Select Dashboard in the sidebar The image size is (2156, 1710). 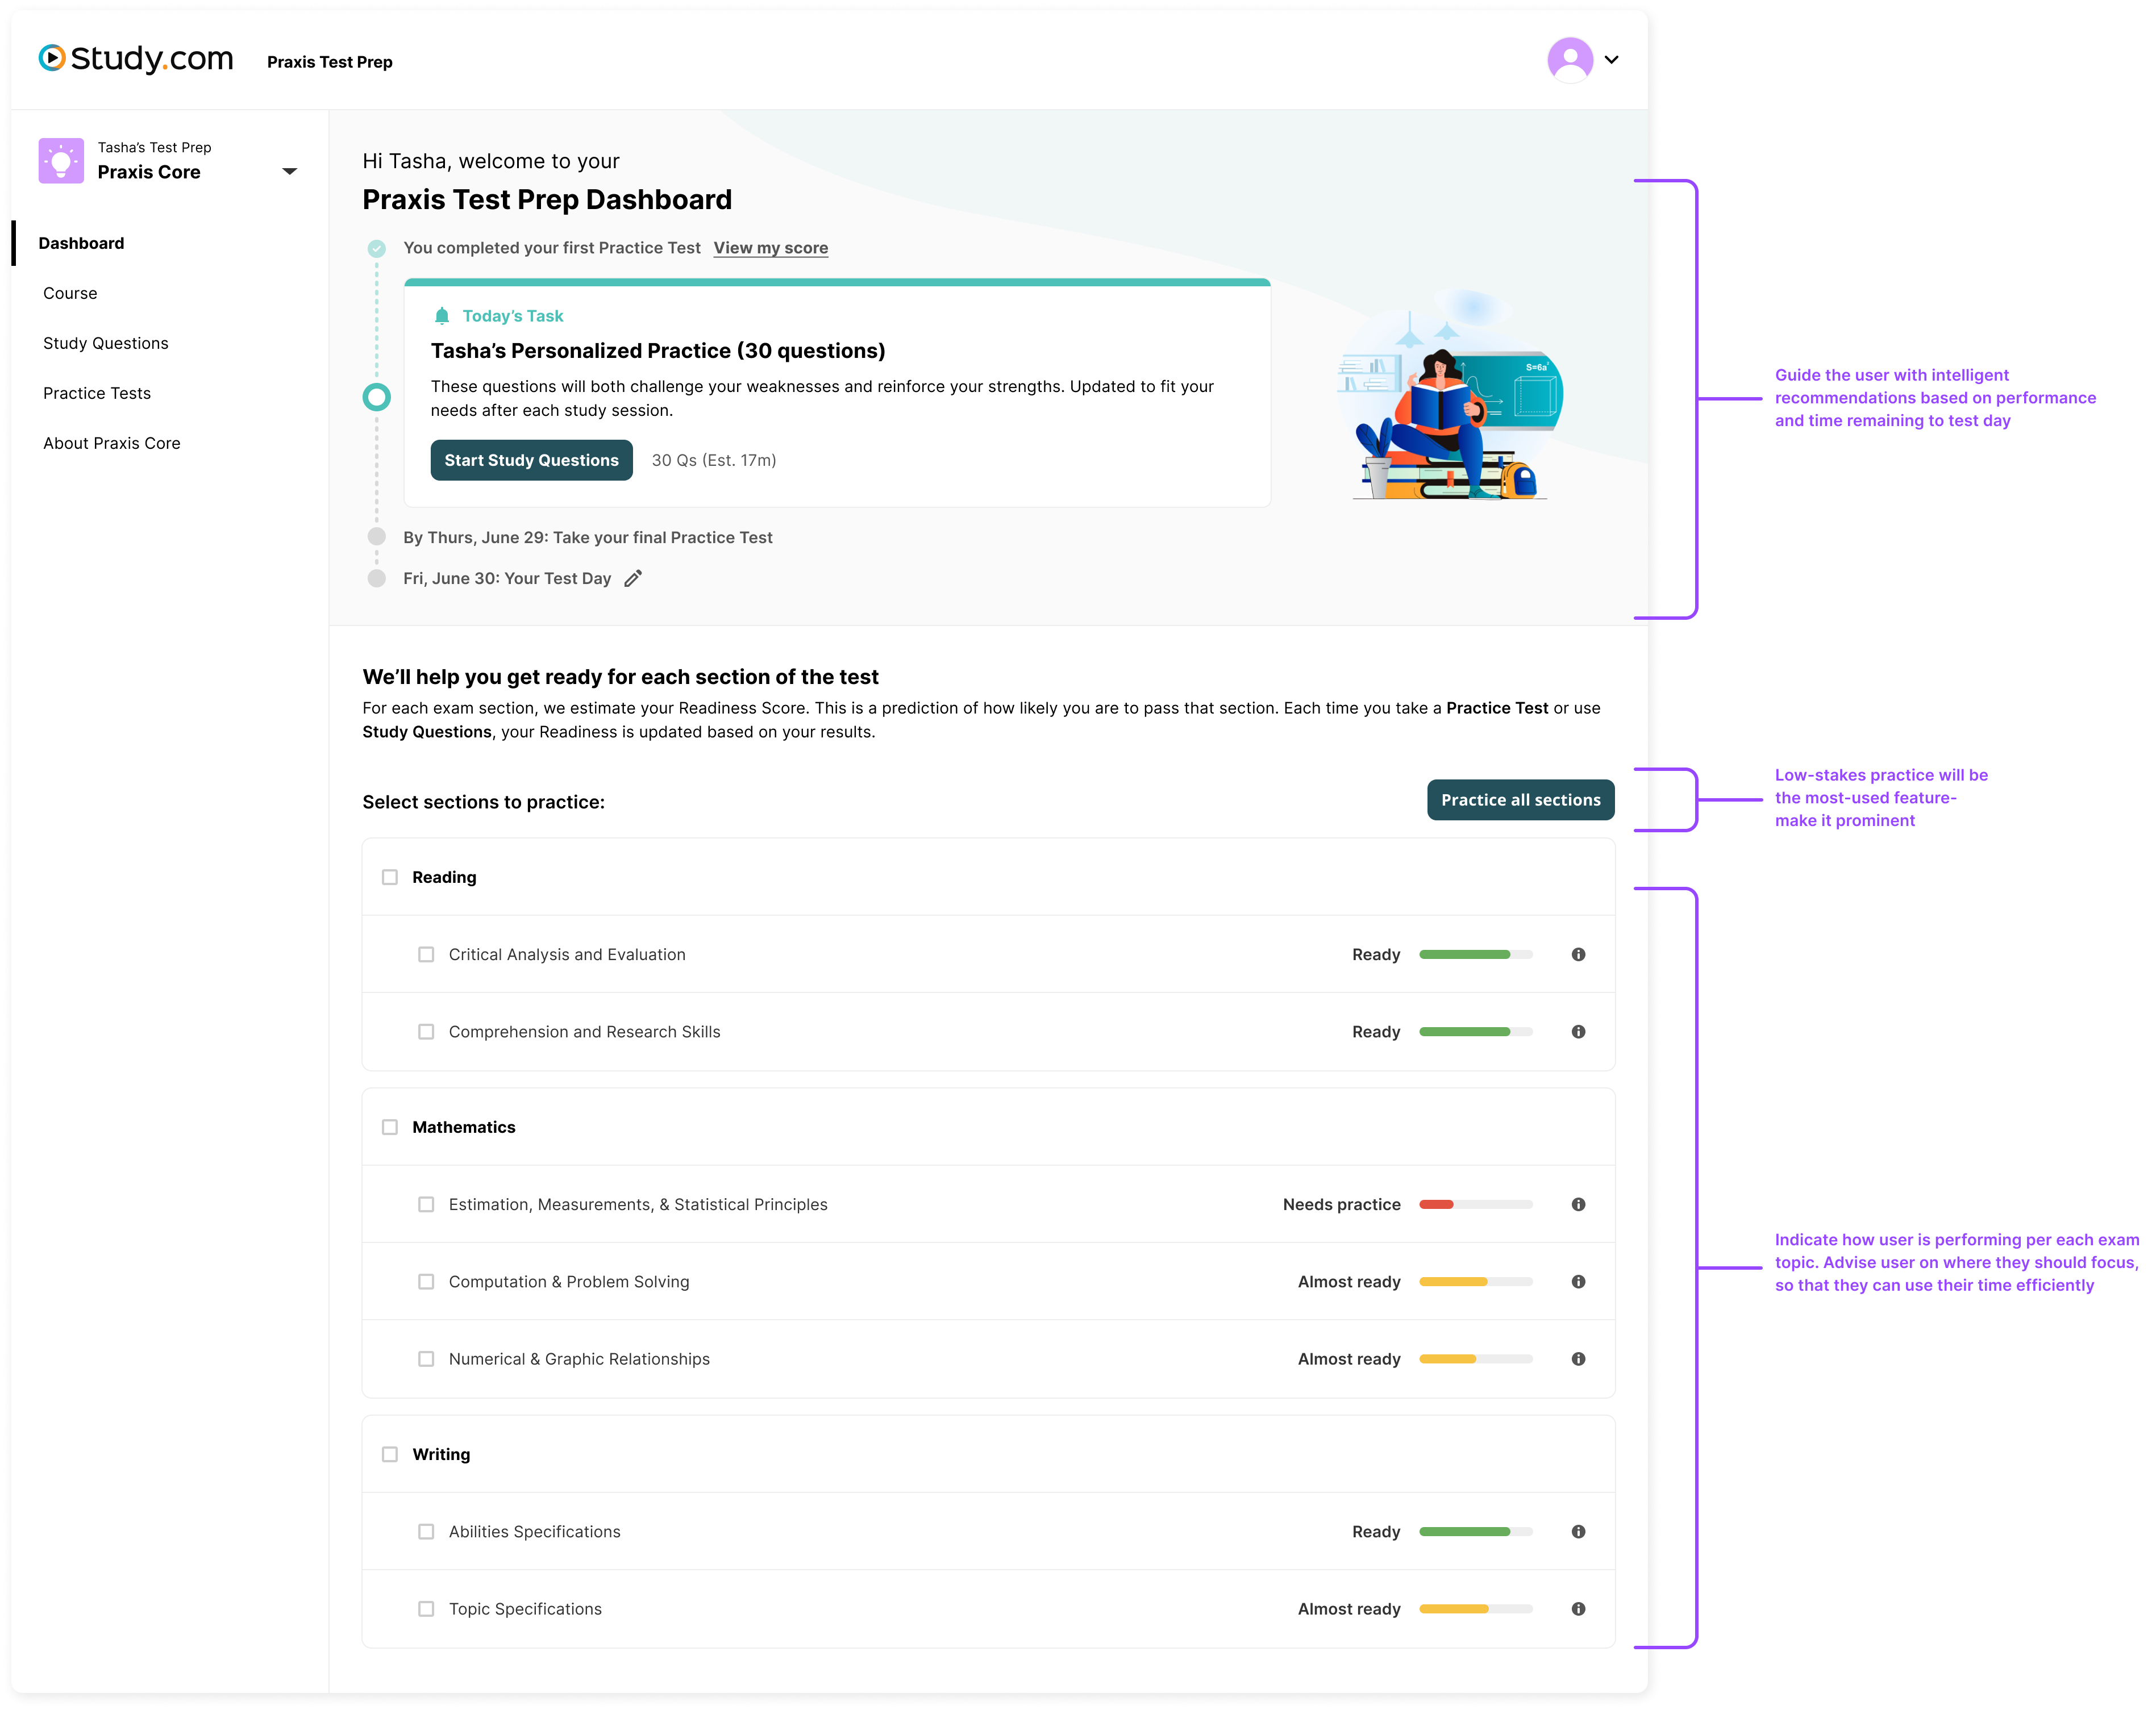click(81, 243)
